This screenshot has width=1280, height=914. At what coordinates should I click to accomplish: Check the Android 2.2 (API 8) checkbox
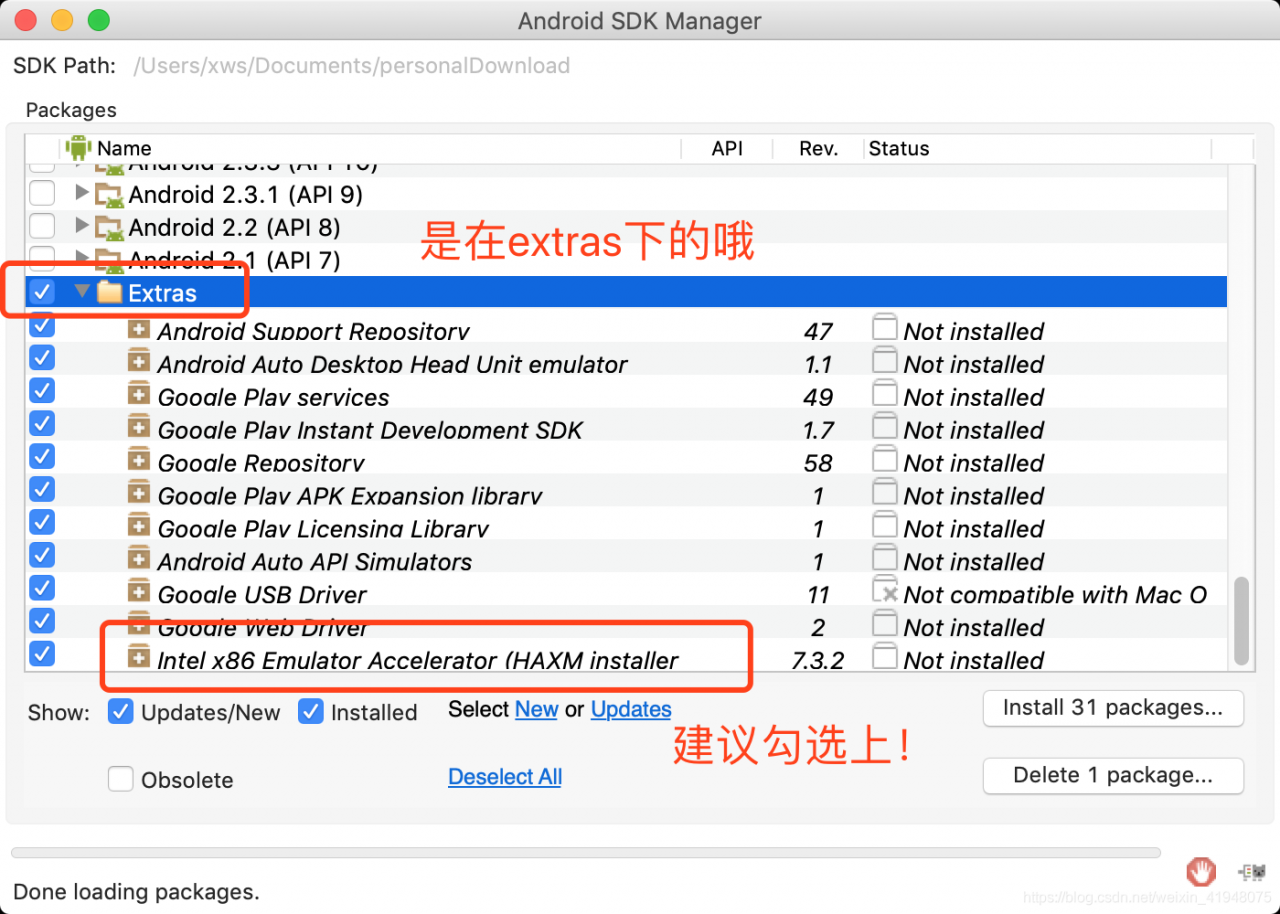(42, 226)
